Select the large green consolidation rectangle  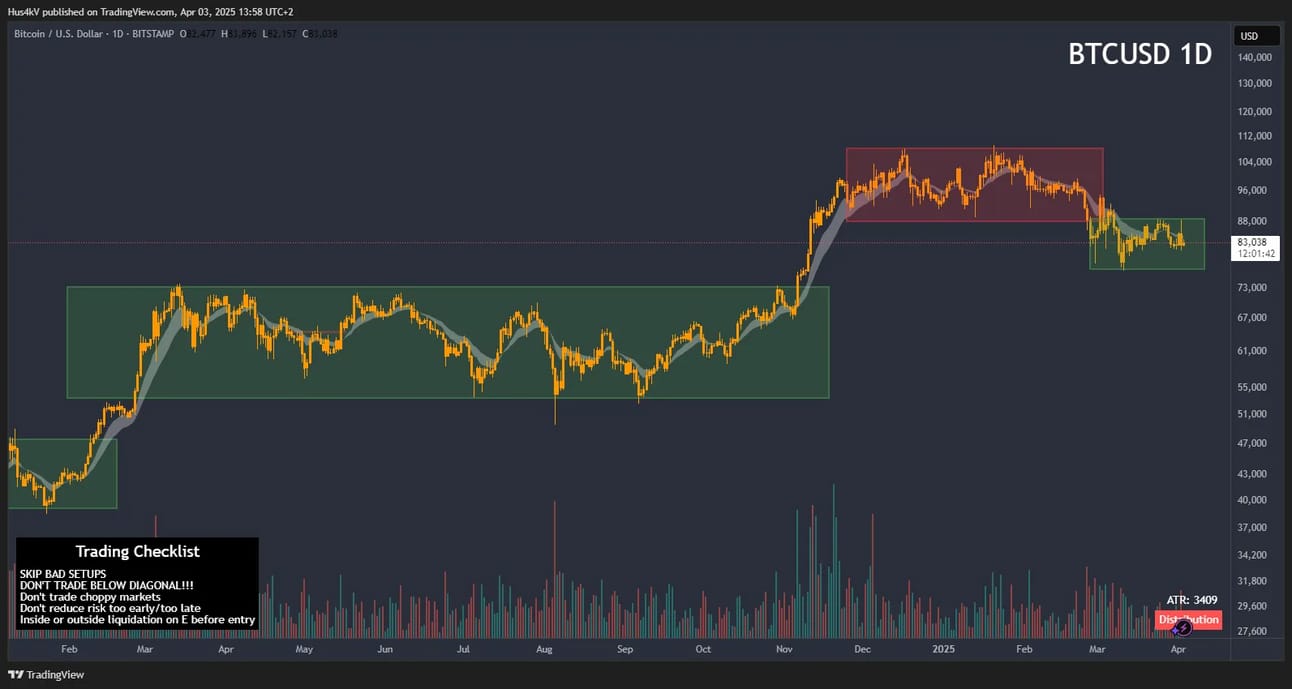pyautogui.click(x=448, y=342)
